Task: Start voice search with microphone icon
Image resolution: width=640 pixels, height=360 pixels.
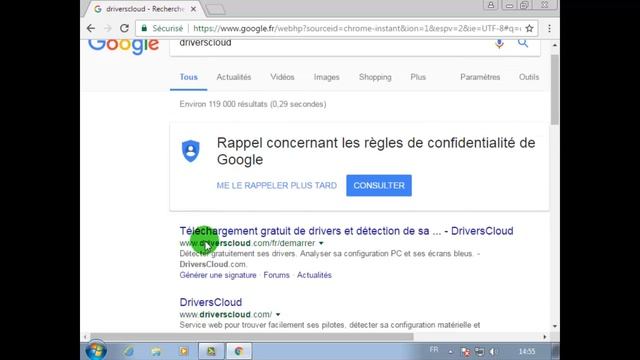Action: pyautogui.click(x=499, y=43)
